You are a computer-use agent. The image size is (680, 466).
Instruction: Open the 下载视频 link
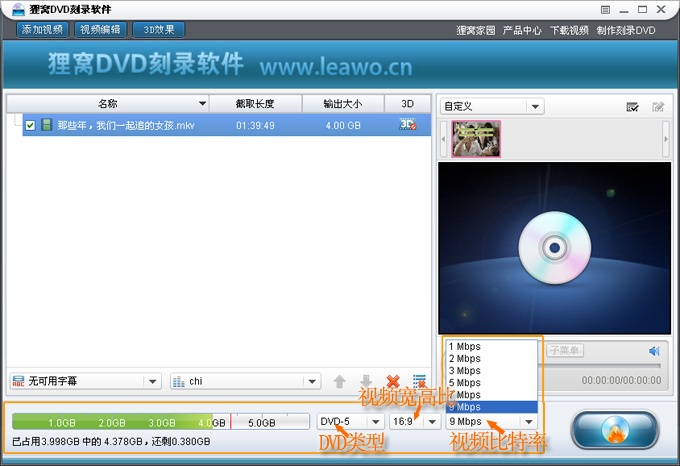pyautogui.click(x=569, y=30)
